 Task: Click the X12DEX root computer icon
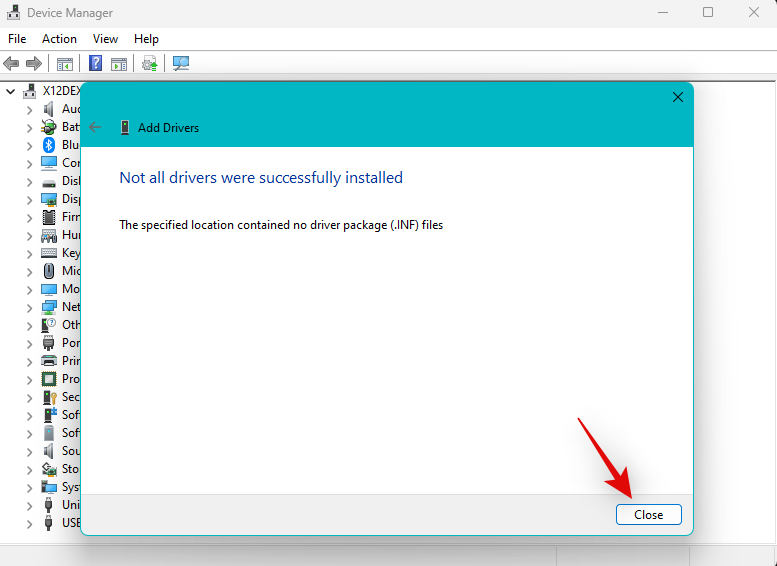click(x=30, y=91)
